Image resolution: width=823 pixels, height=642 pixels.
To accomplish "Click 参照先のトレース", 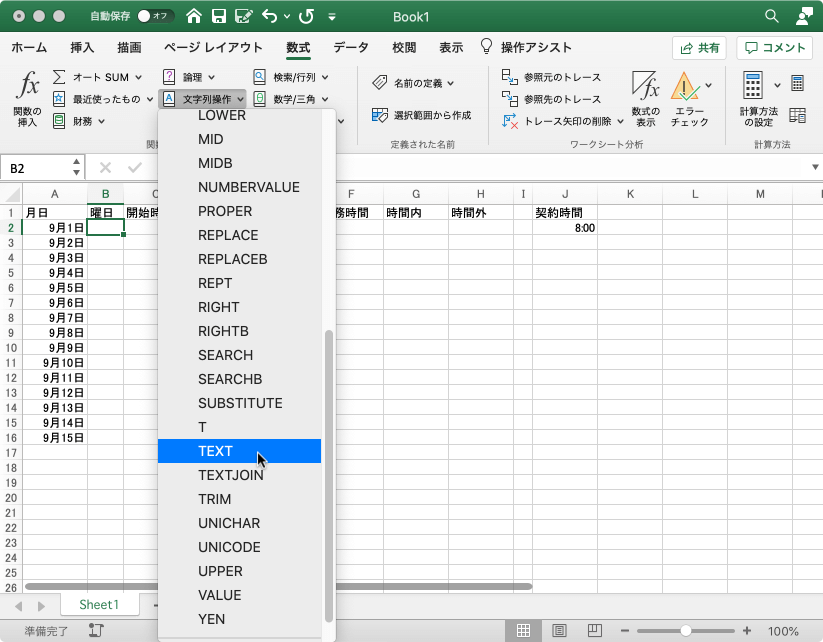I will [x=552, y=99].
